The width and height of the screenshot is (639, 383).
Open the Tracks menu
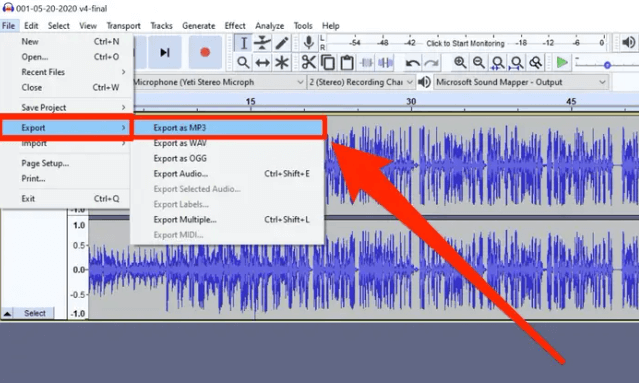161,26
